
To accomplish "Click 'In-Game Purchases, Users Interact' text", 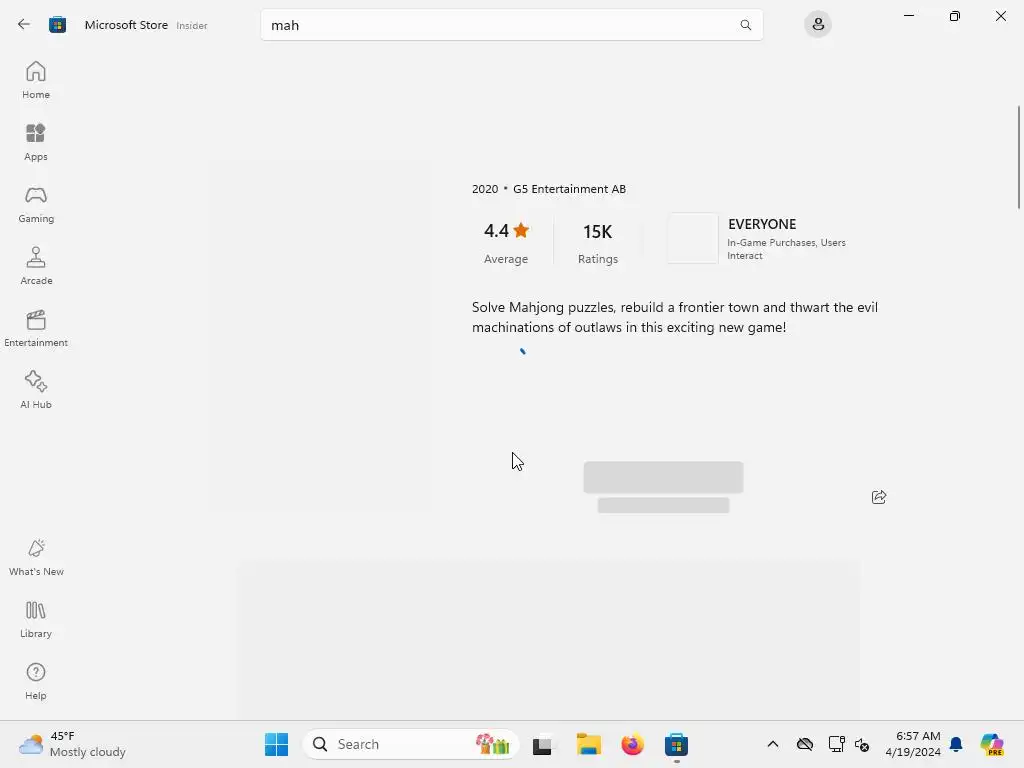I will pos(786,249).
